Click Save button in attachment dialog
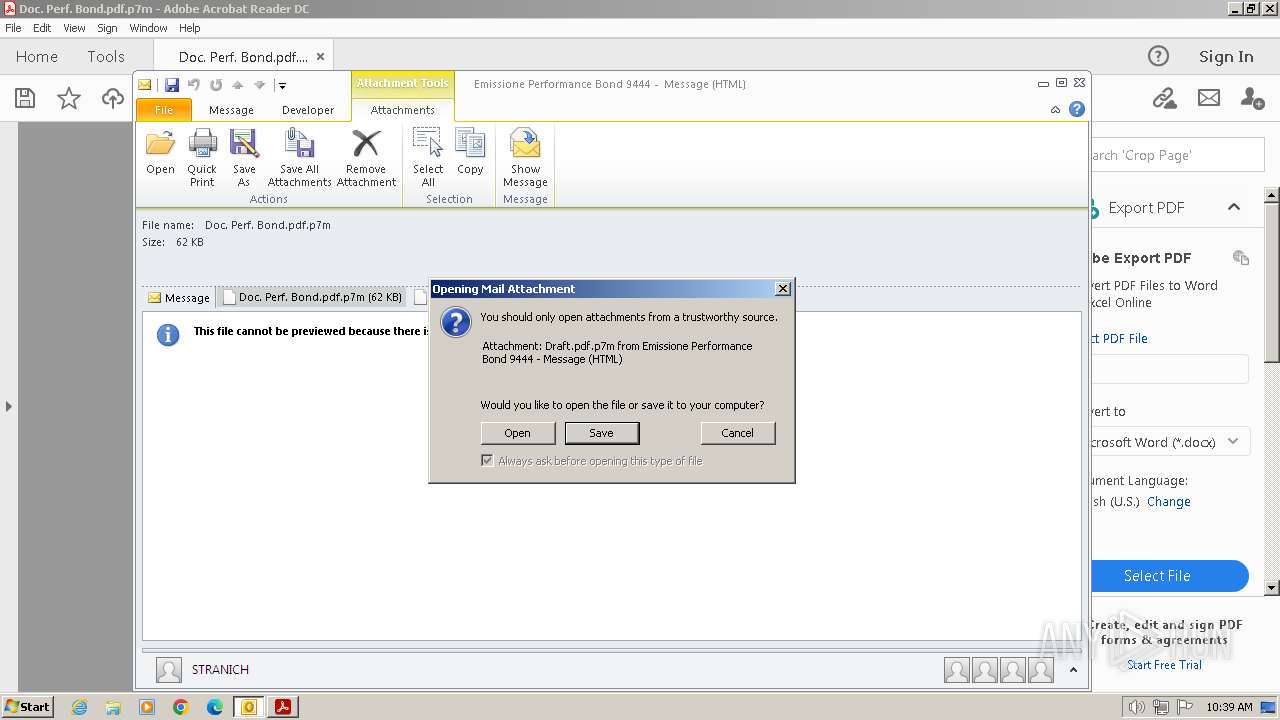This screenshot has width=1280, height=720. point(601,433)
